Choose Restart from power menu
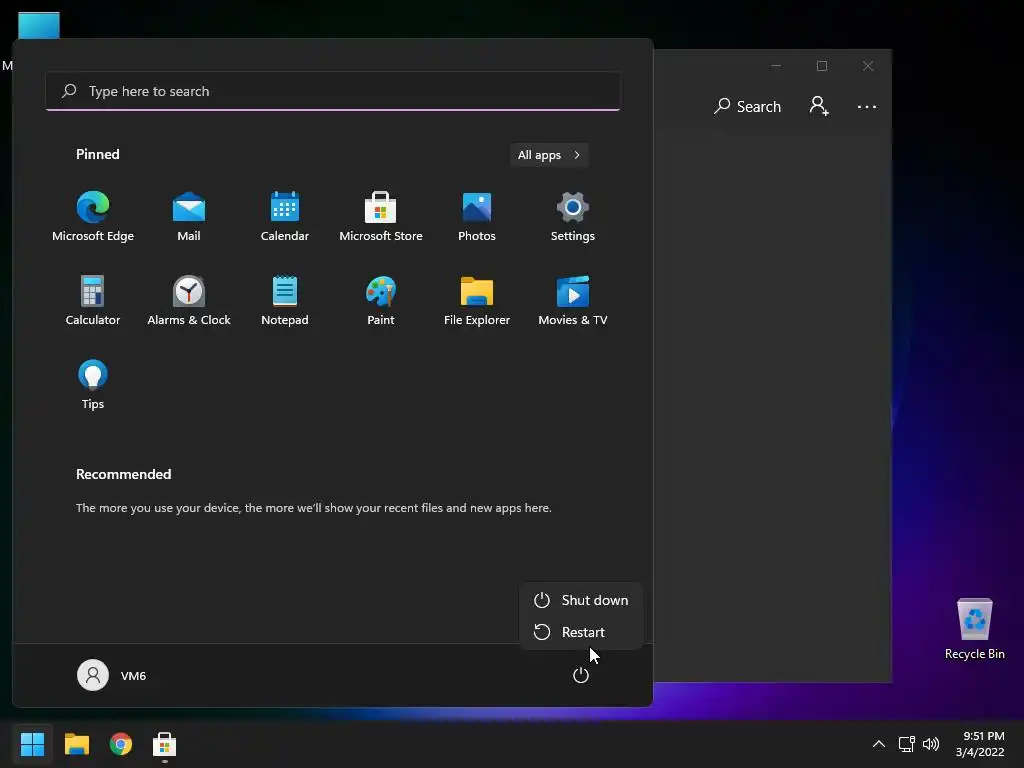1024x768 pixels. click(x=581, y=632)
